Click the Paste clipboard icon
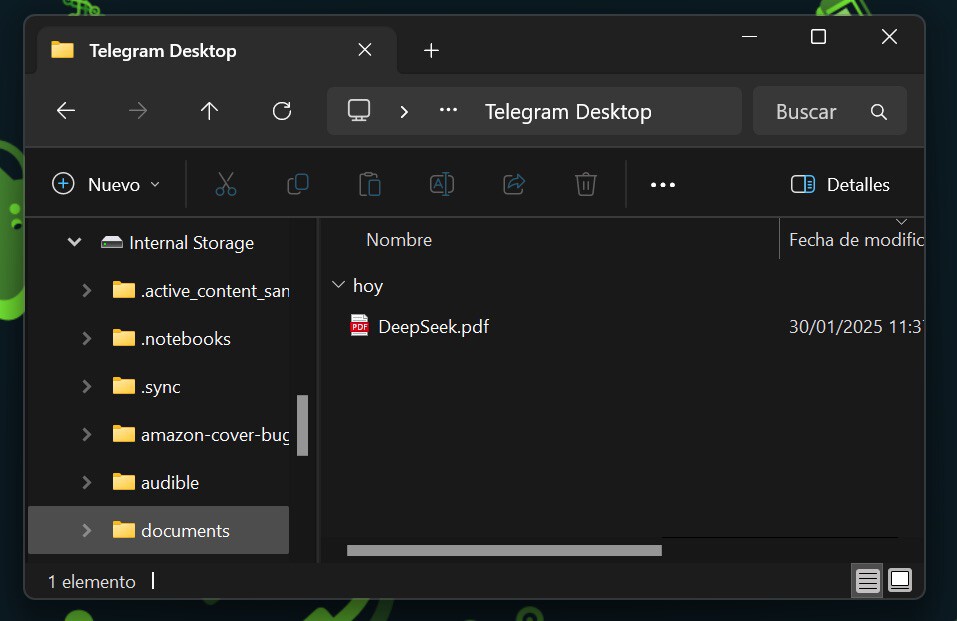Image resolution: width=957 pixels, height=621 pixels. tap(370, 184)
